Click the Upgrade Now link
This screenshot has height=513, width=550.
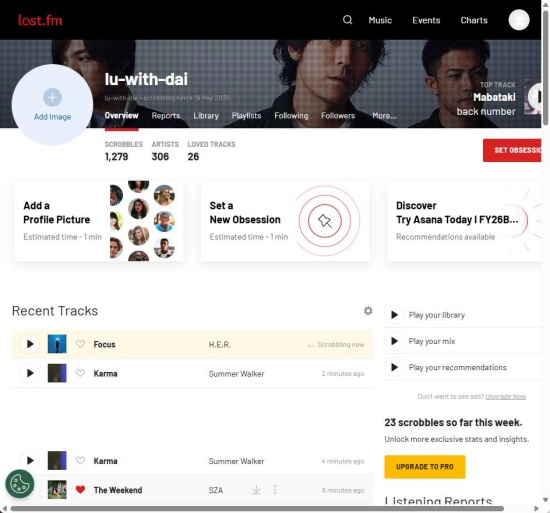coord(505,397)
